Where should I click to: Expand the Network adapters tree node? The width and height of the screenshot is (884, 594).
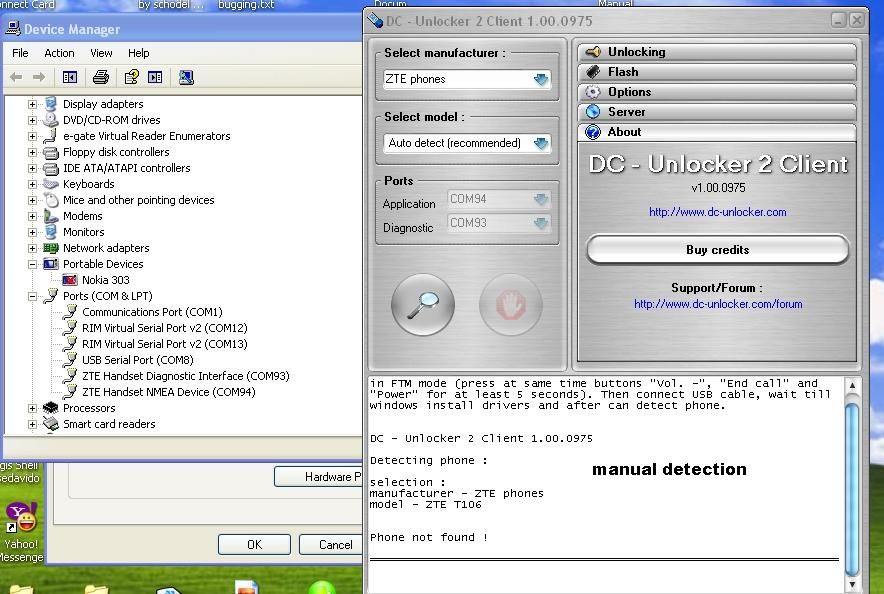click(33, 248)
